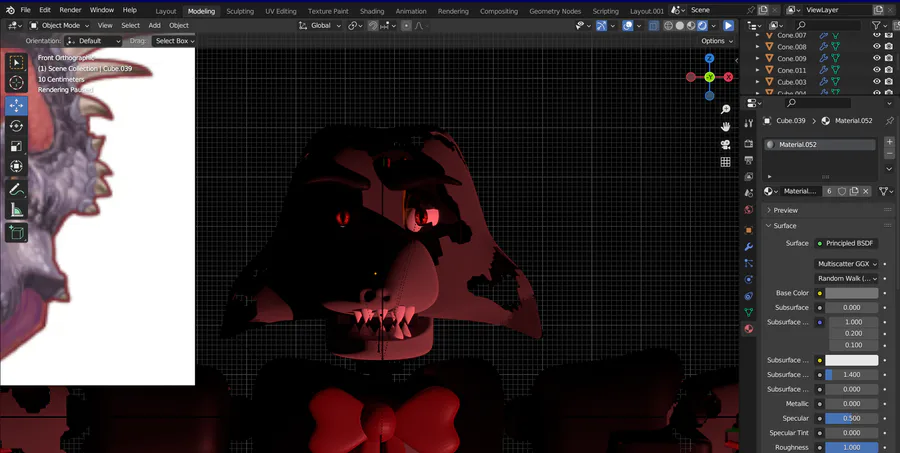This screenshot has height=453, width=900.
Task: Switch to the Sculpting workspace tab
Action: [x=240, y=11]
